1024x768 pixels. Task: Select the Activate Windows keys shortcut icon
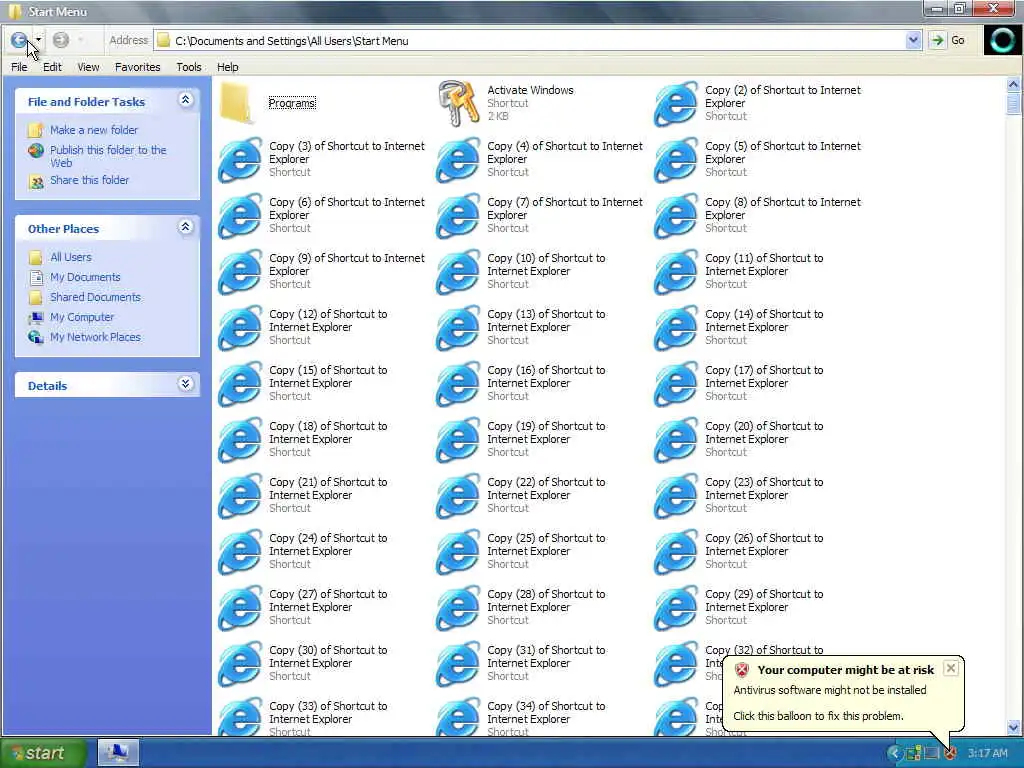click(458, 103)
